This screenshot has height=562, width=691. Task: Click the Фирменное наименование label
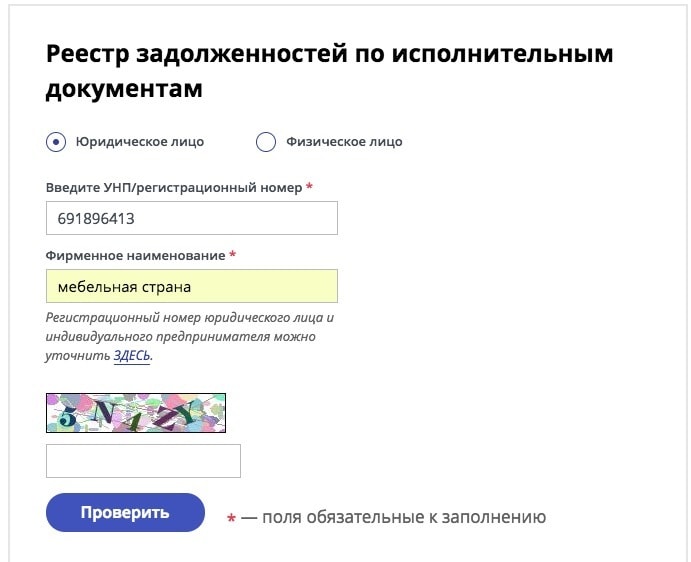[x=135, y=256]
